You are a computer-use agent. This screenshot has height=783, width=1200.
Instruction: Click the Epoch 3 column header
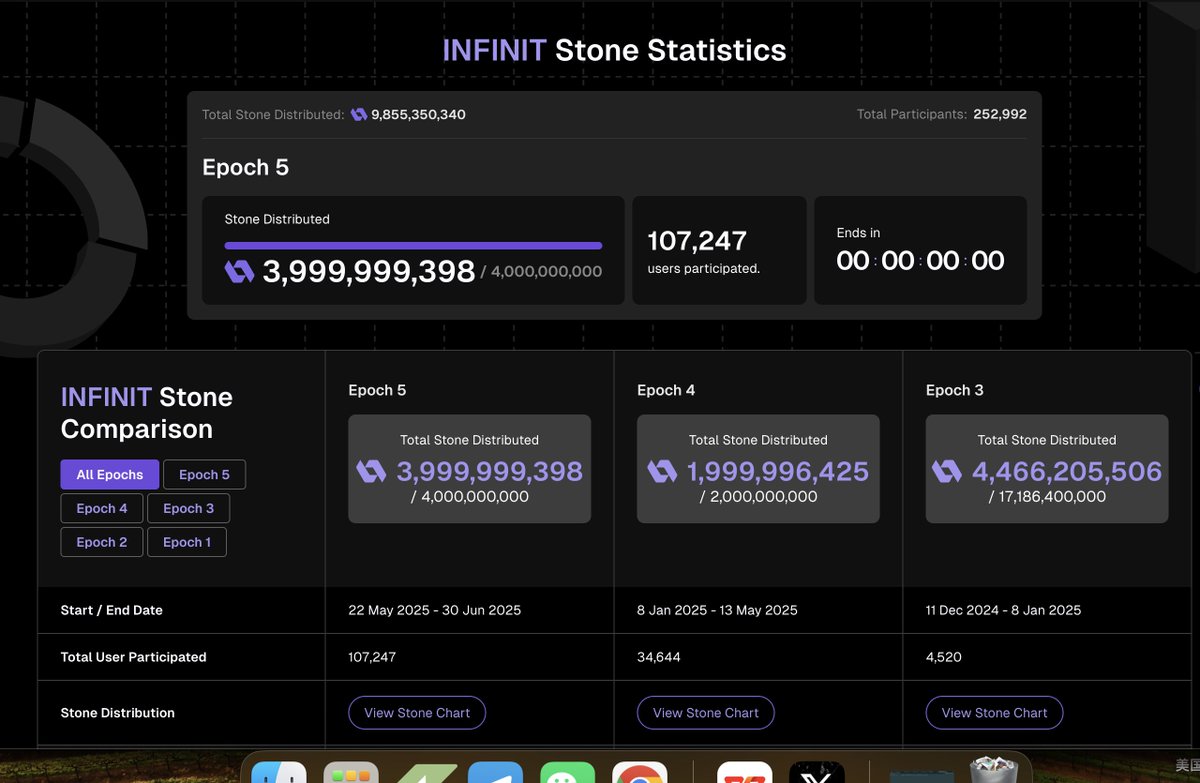click(955, 390)
